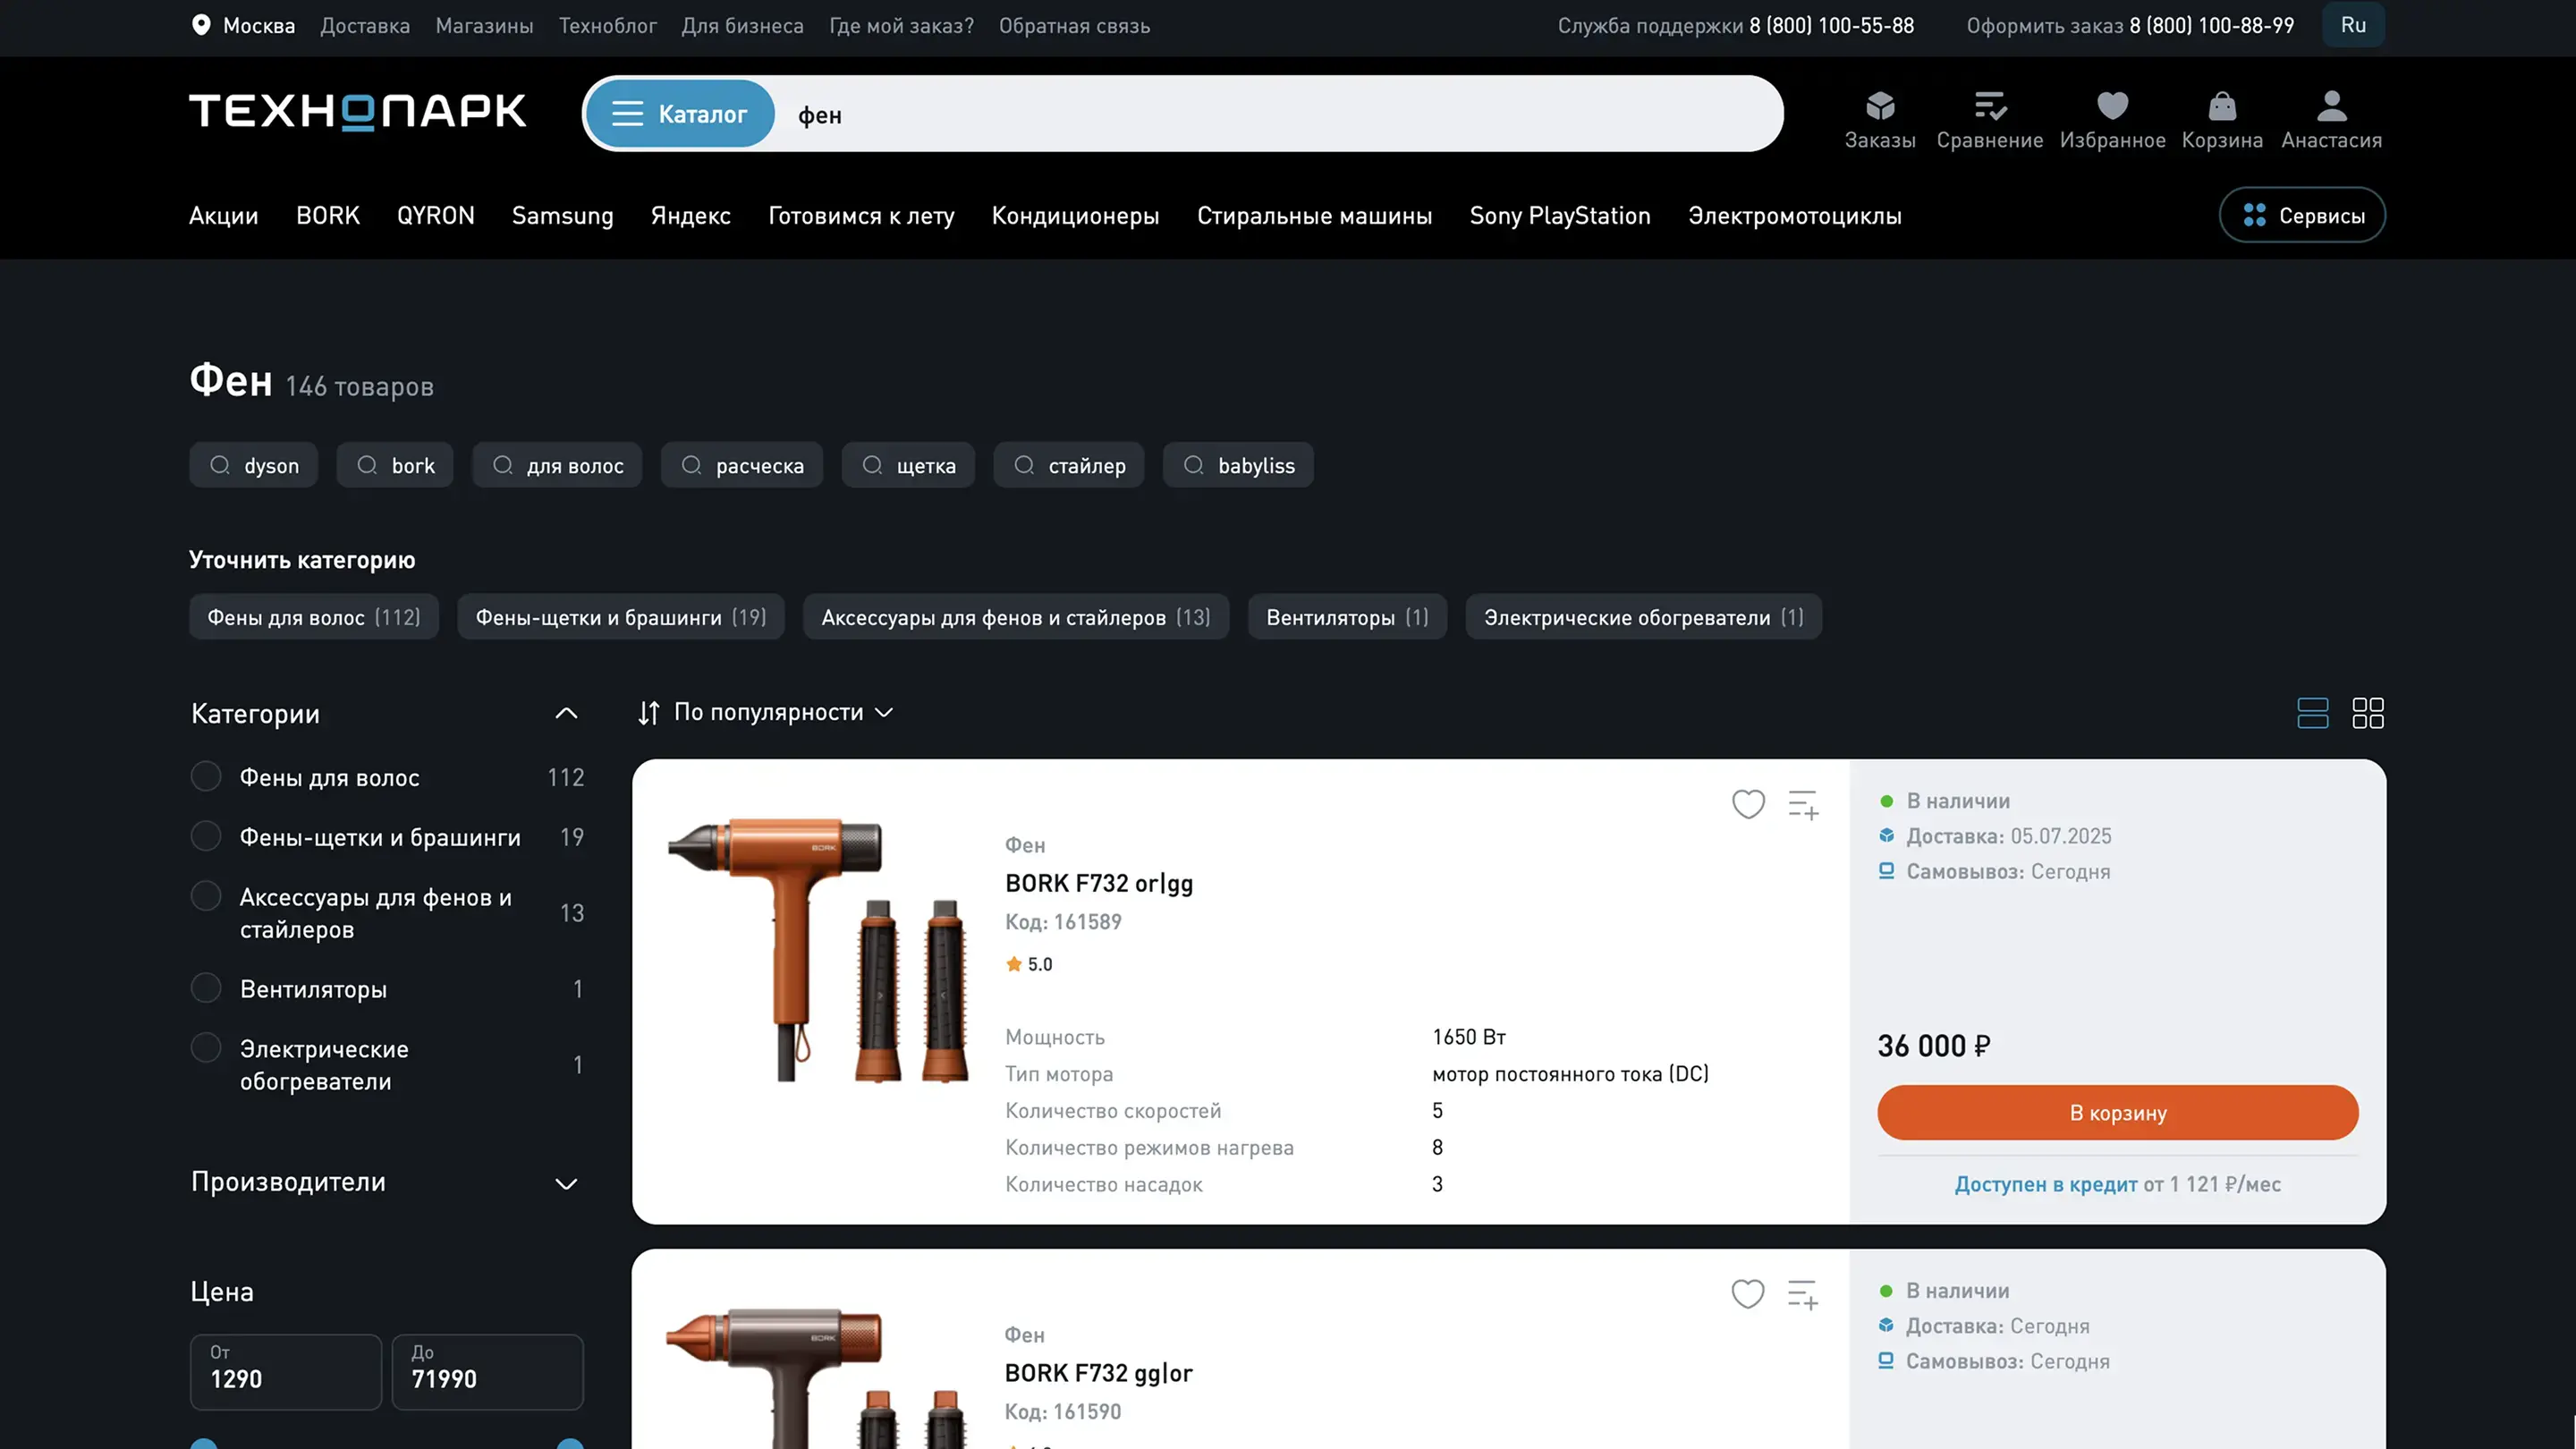Open По популярности sorting dropdown

point(767,712)
